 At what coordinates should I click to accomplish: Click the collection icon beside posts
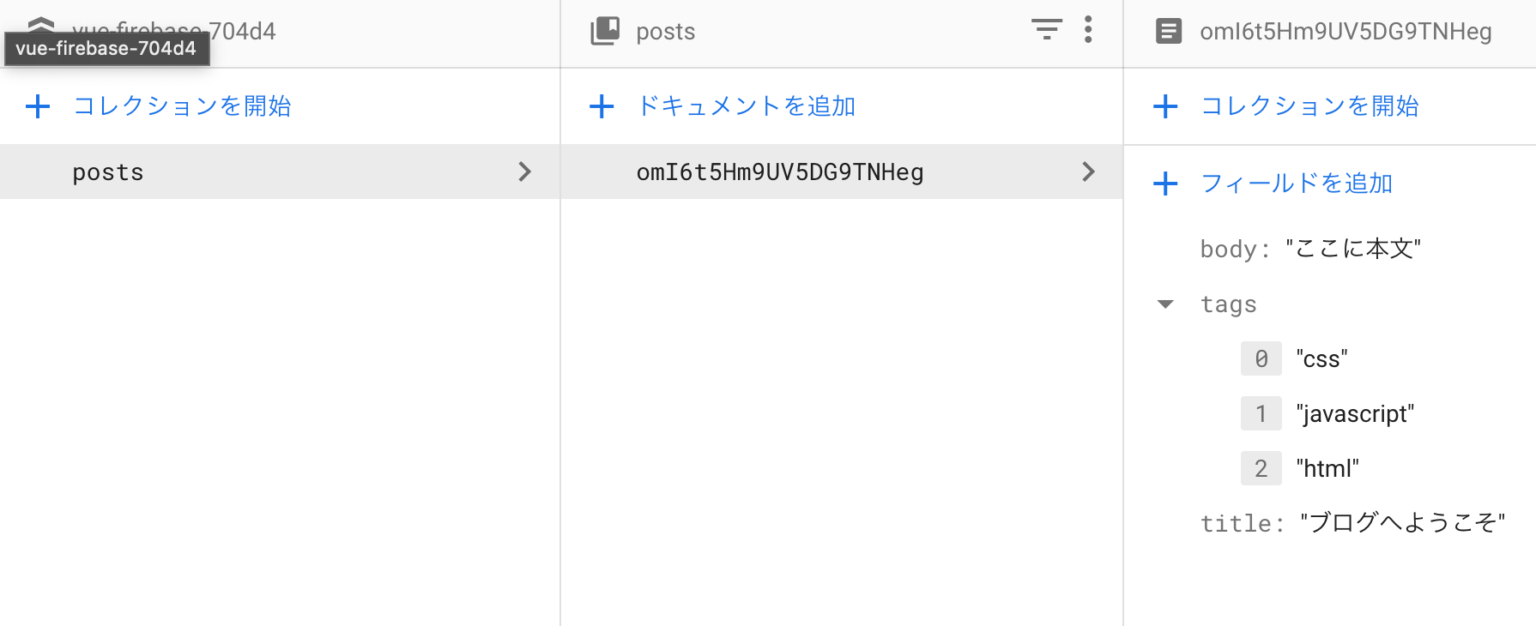pyautogui.click(x=604, y=31)
